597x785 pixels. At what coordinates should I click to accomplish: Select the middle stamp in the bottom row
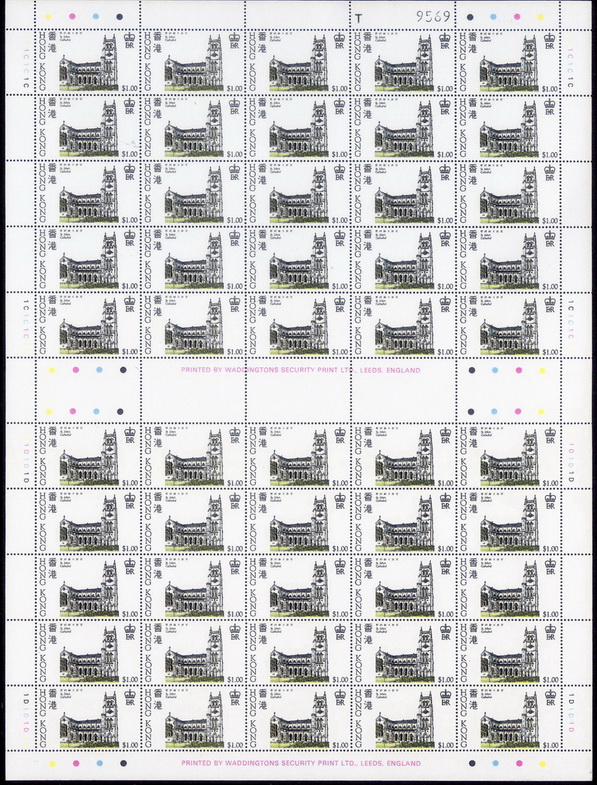(x=298, y=718)
